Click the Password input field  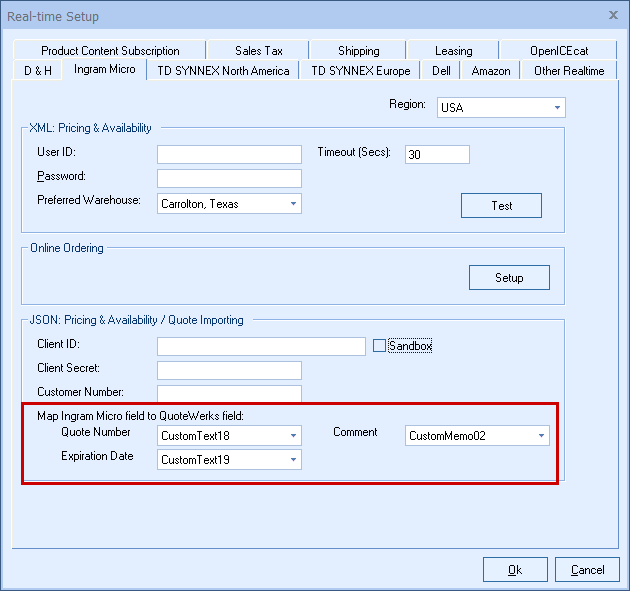(229, 178)
